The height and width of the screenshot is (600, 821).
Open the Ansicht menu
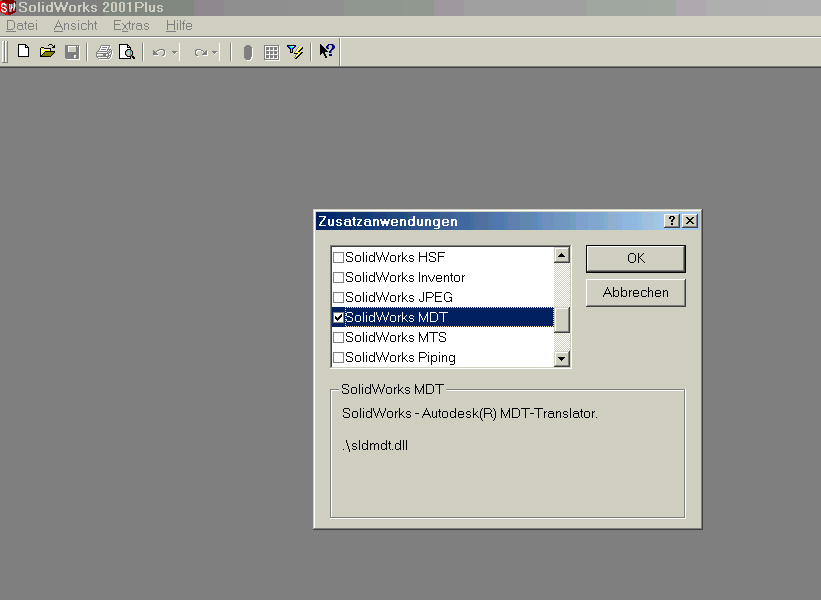75,26
